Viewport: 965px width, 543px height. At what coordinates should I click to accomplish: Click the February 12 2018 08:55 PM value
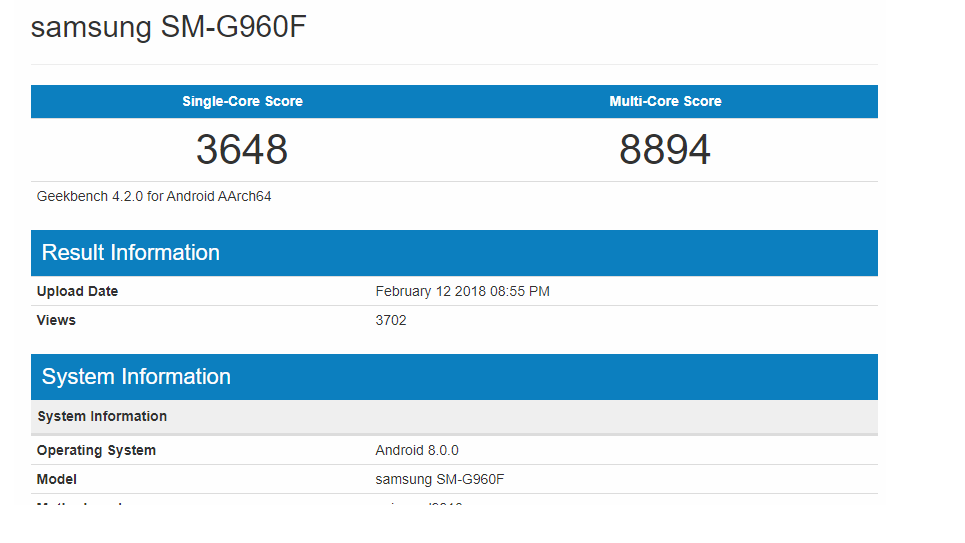click(x=462, y=291)
